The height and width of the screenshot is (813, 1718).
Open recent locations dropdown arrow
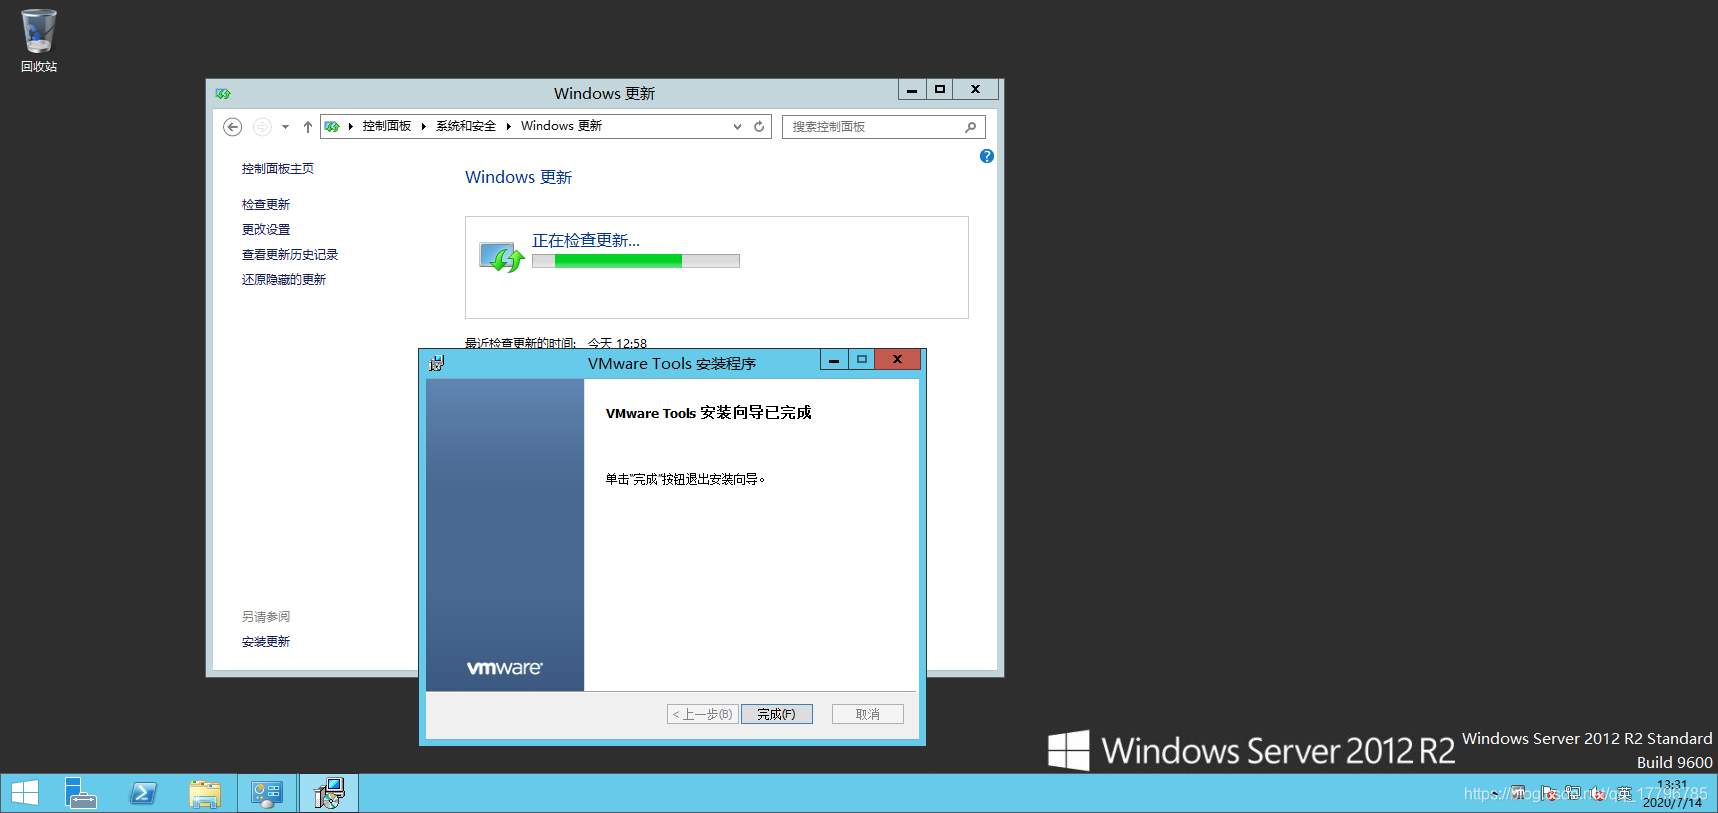click(285, 127)
